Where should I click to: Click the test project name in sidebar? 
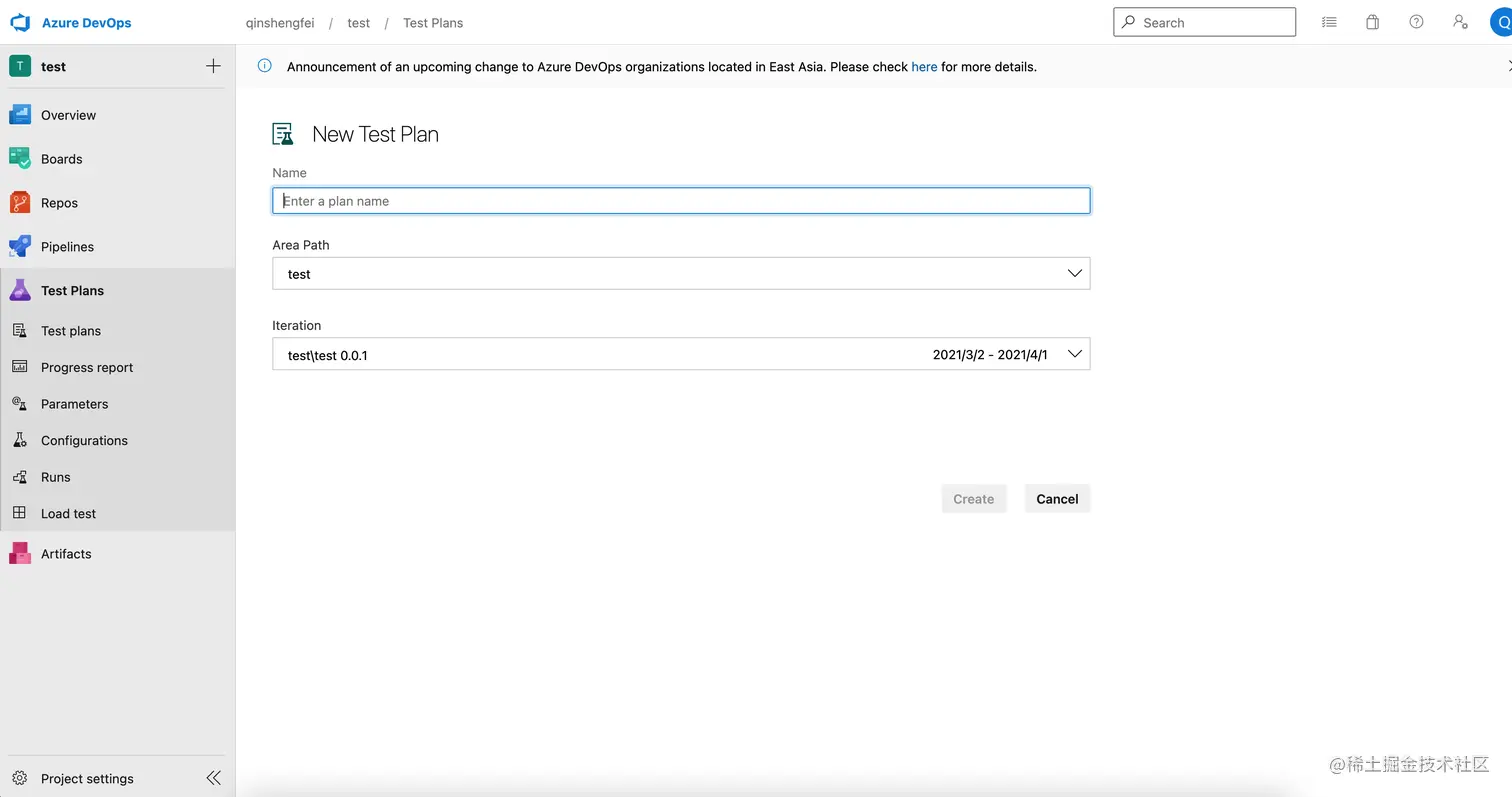54,66
